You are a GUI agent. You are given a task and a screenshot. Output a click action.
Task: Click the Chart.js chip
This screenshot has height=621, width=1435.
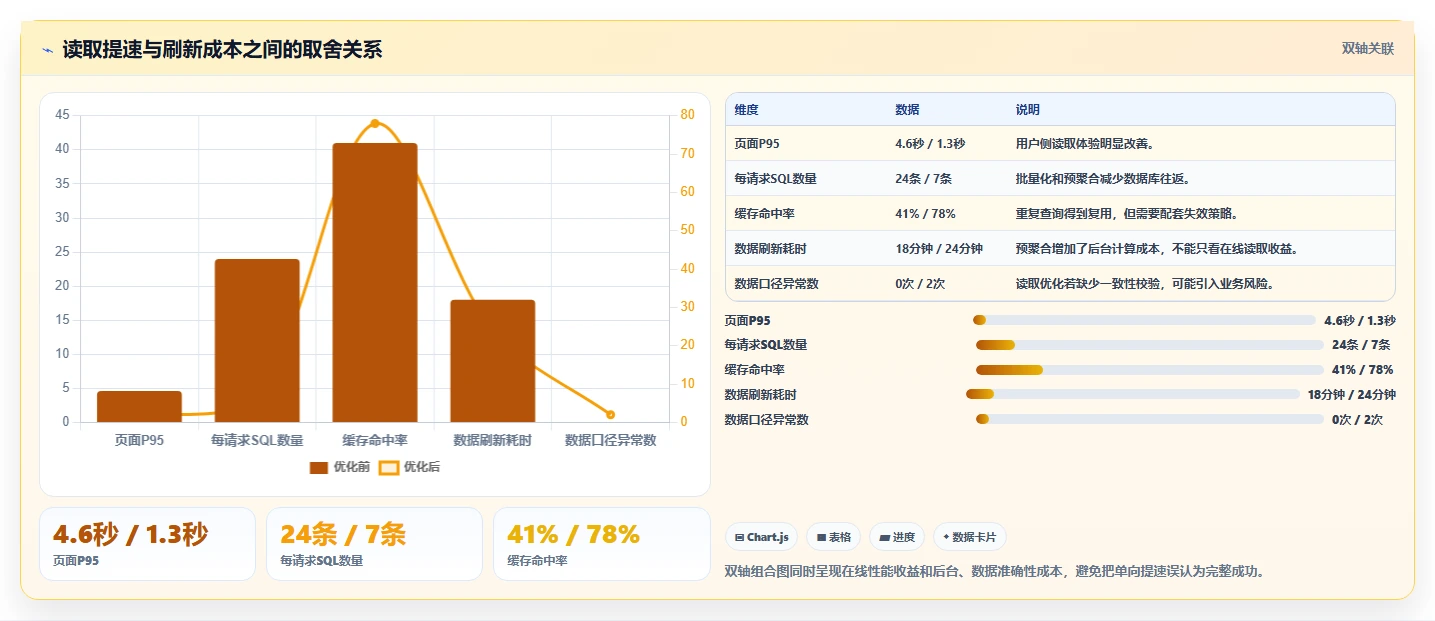tap(761, 537)
